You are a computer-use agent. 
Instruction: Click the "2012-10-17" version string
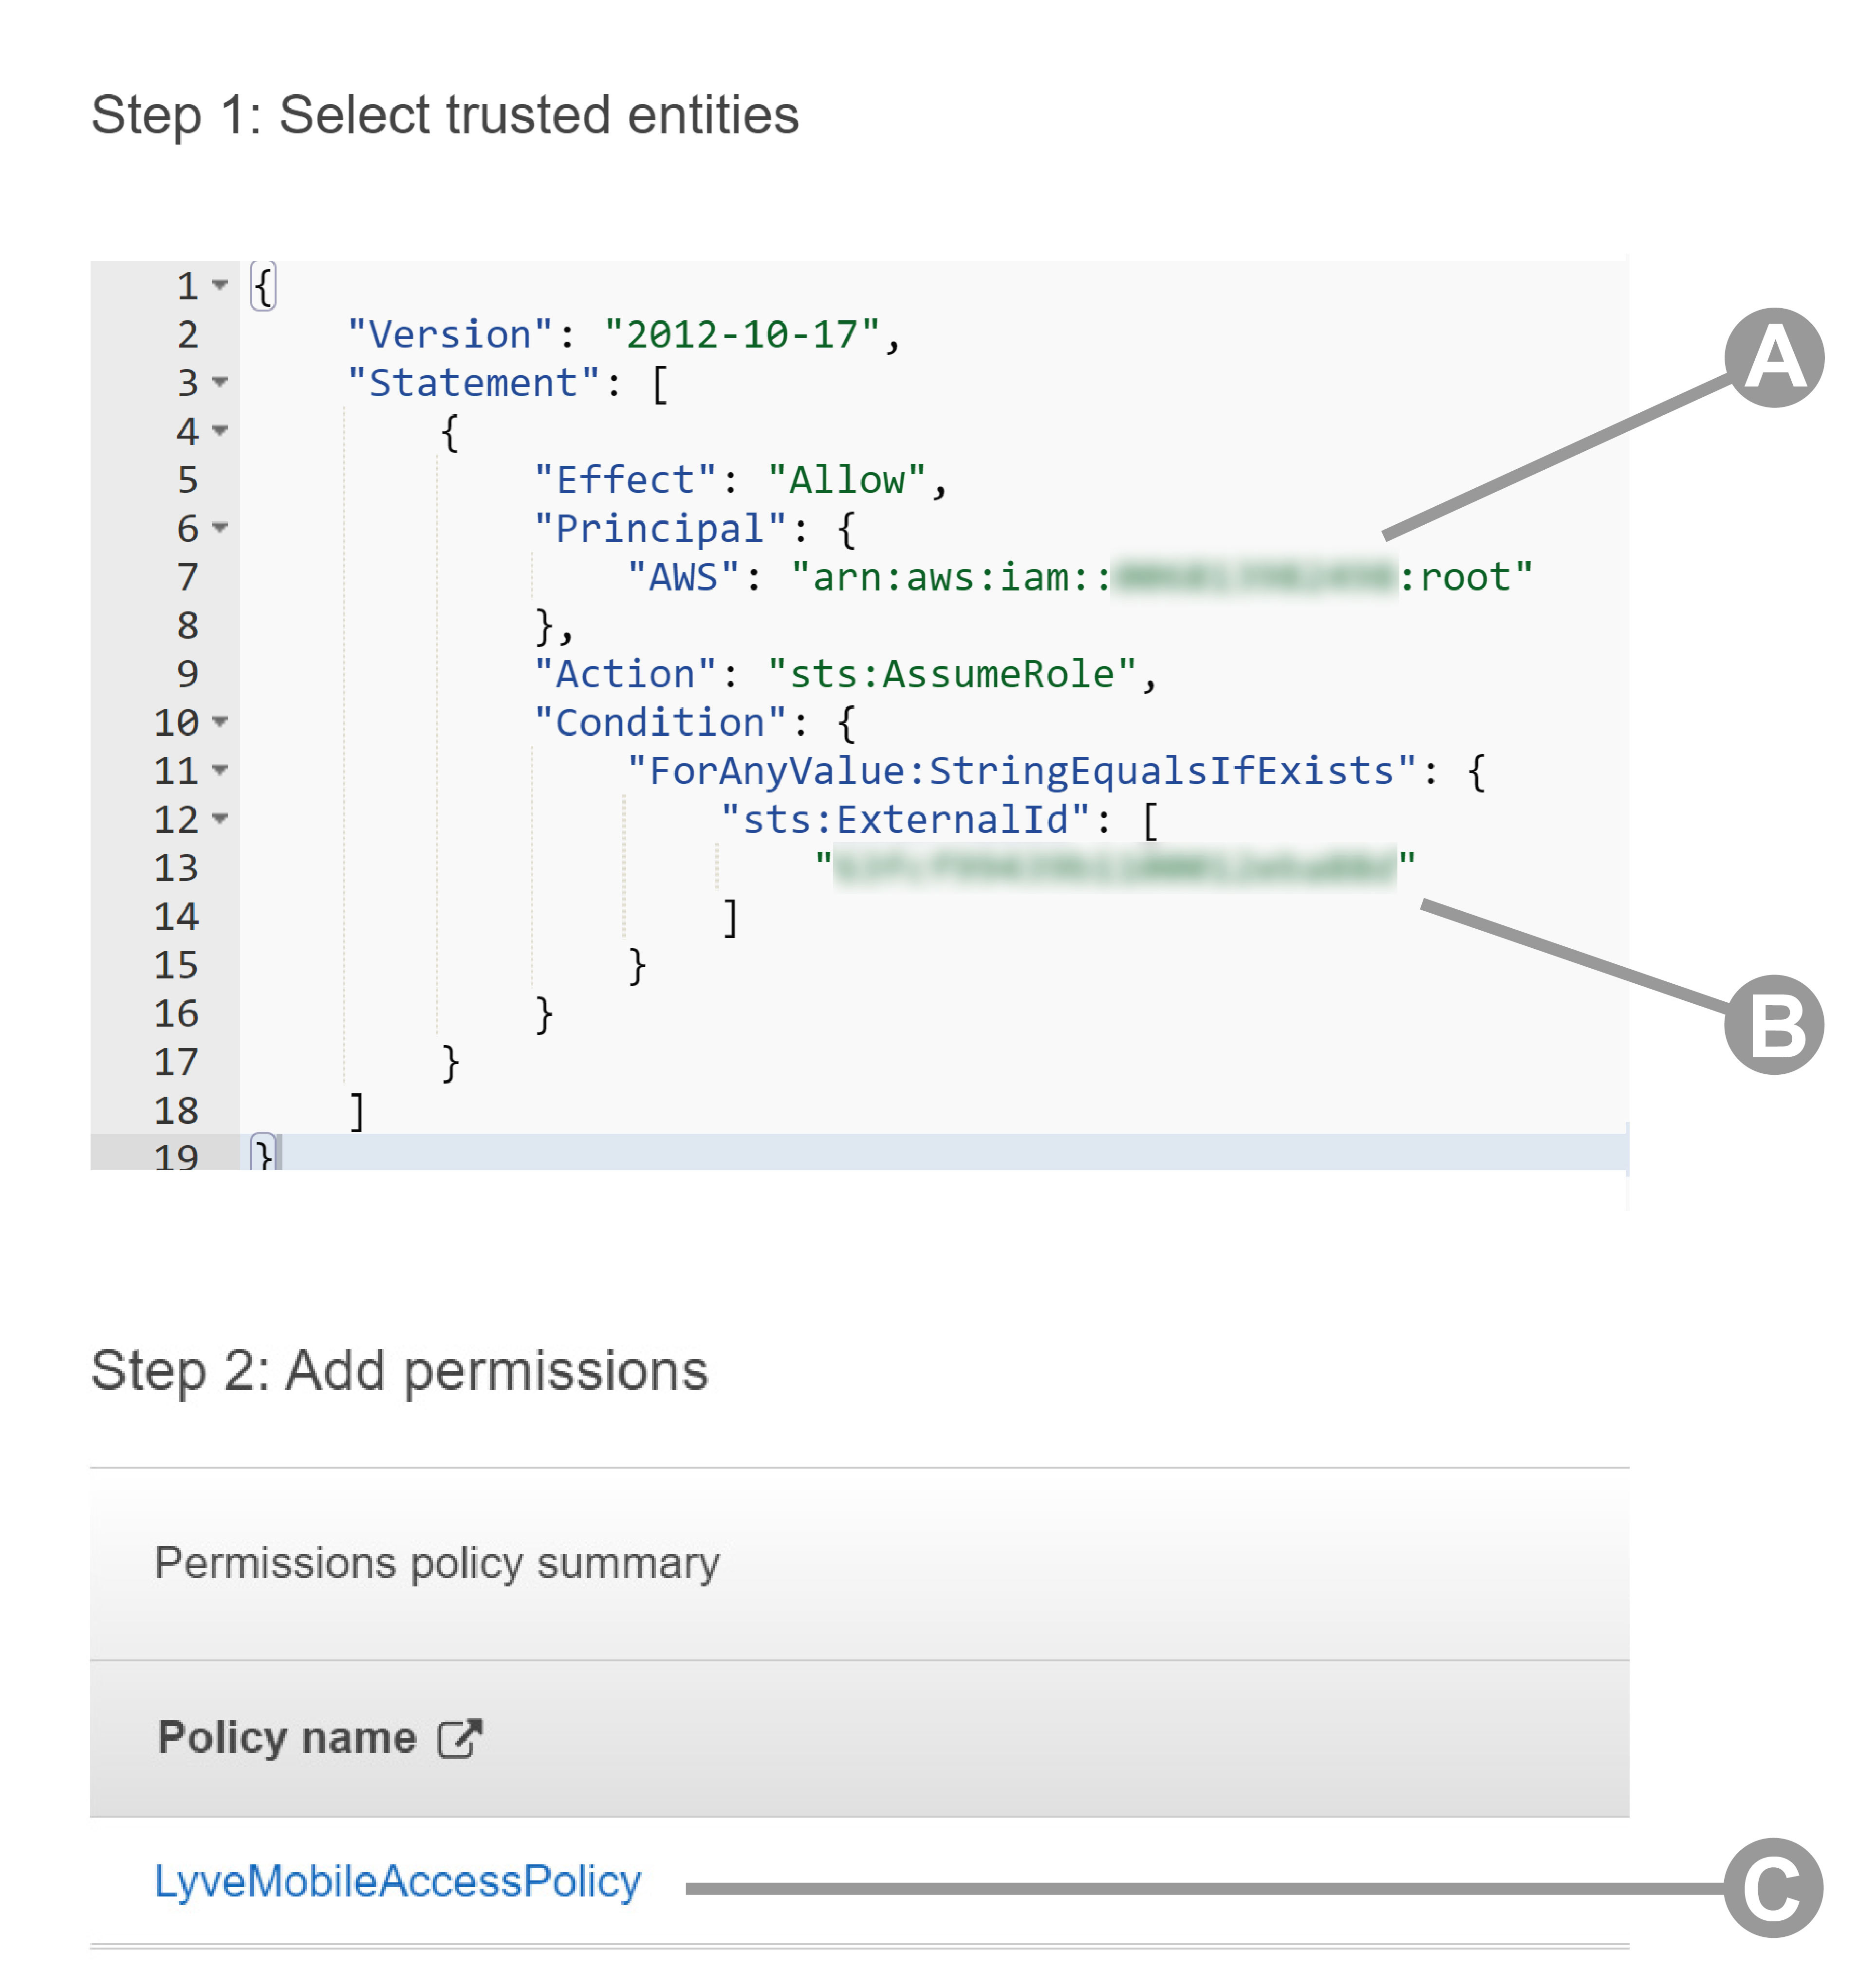tap(741, 334)
